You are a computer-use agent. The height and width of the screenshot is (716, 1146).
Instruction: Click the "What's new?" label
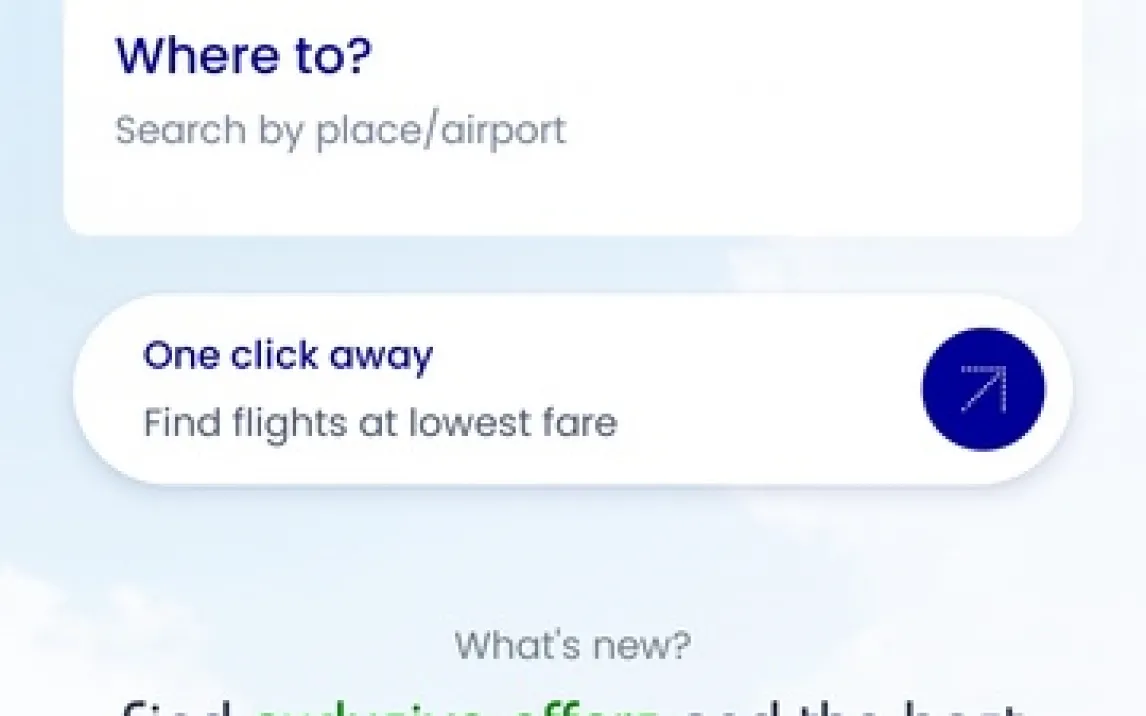click(x=572, y=645)
